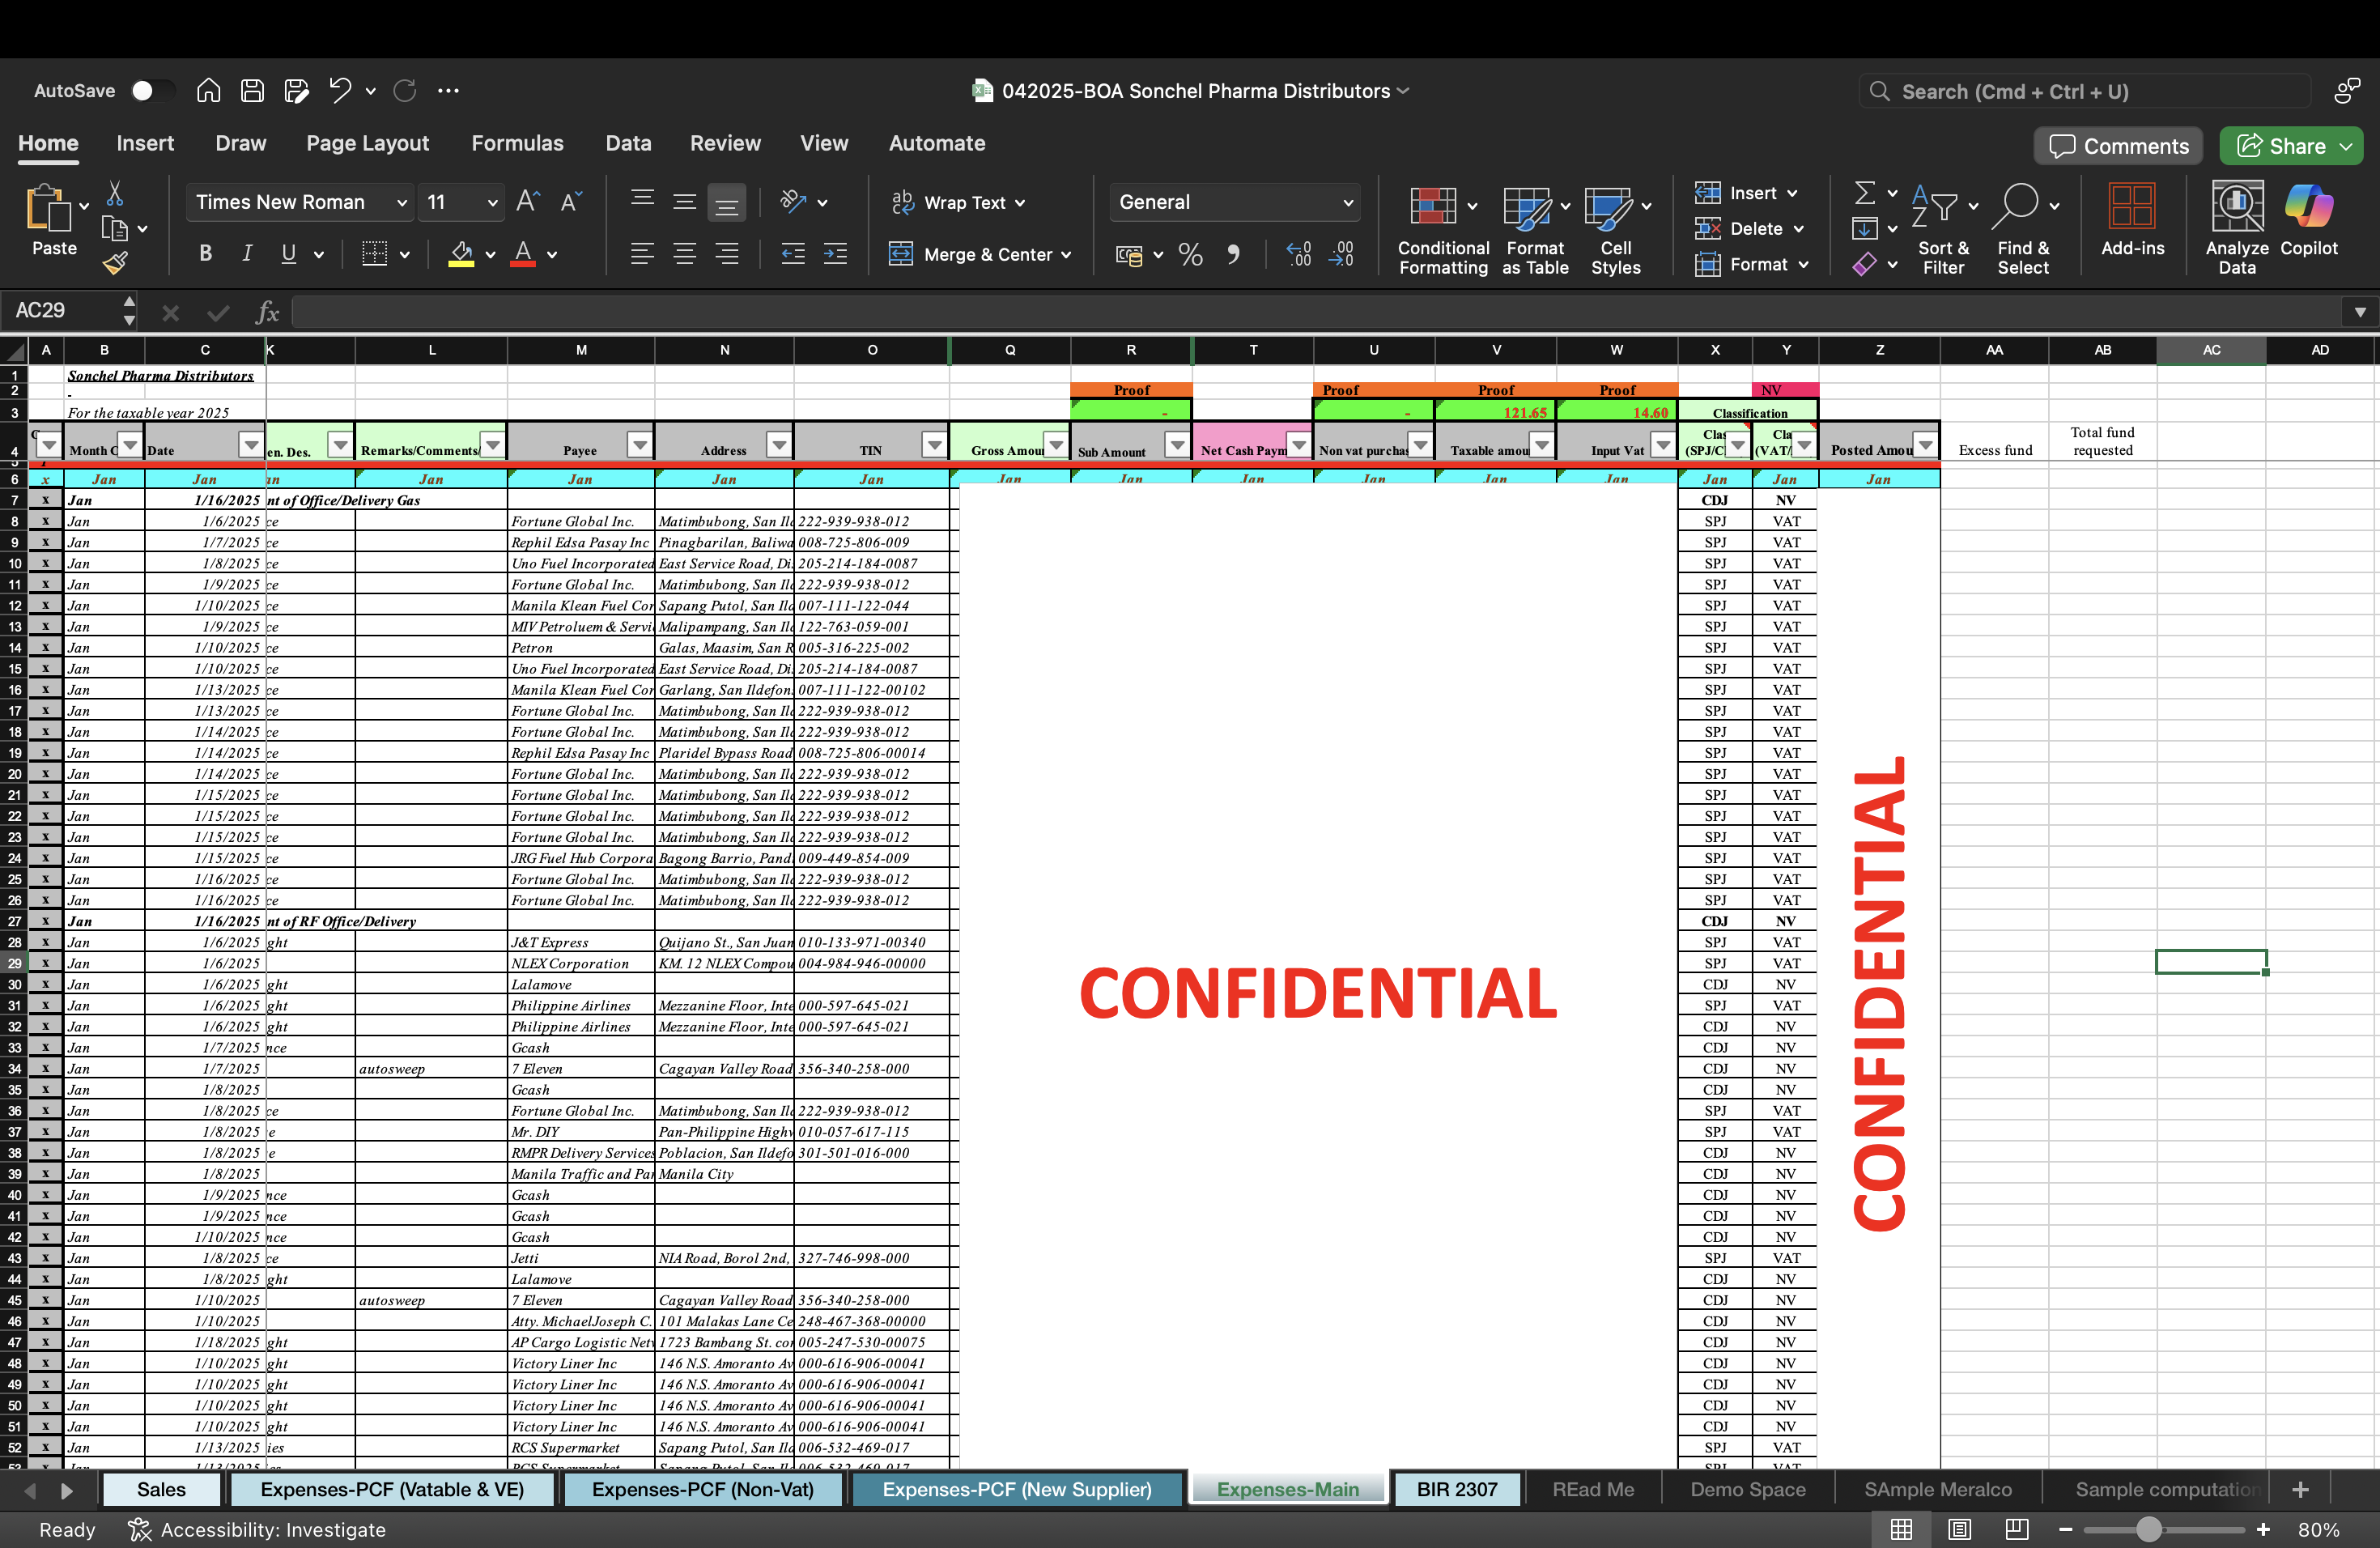2380x1548 pixels.
Task: Toggle Bold formatting
Action: pyautogui.click(x=205, y=254)
